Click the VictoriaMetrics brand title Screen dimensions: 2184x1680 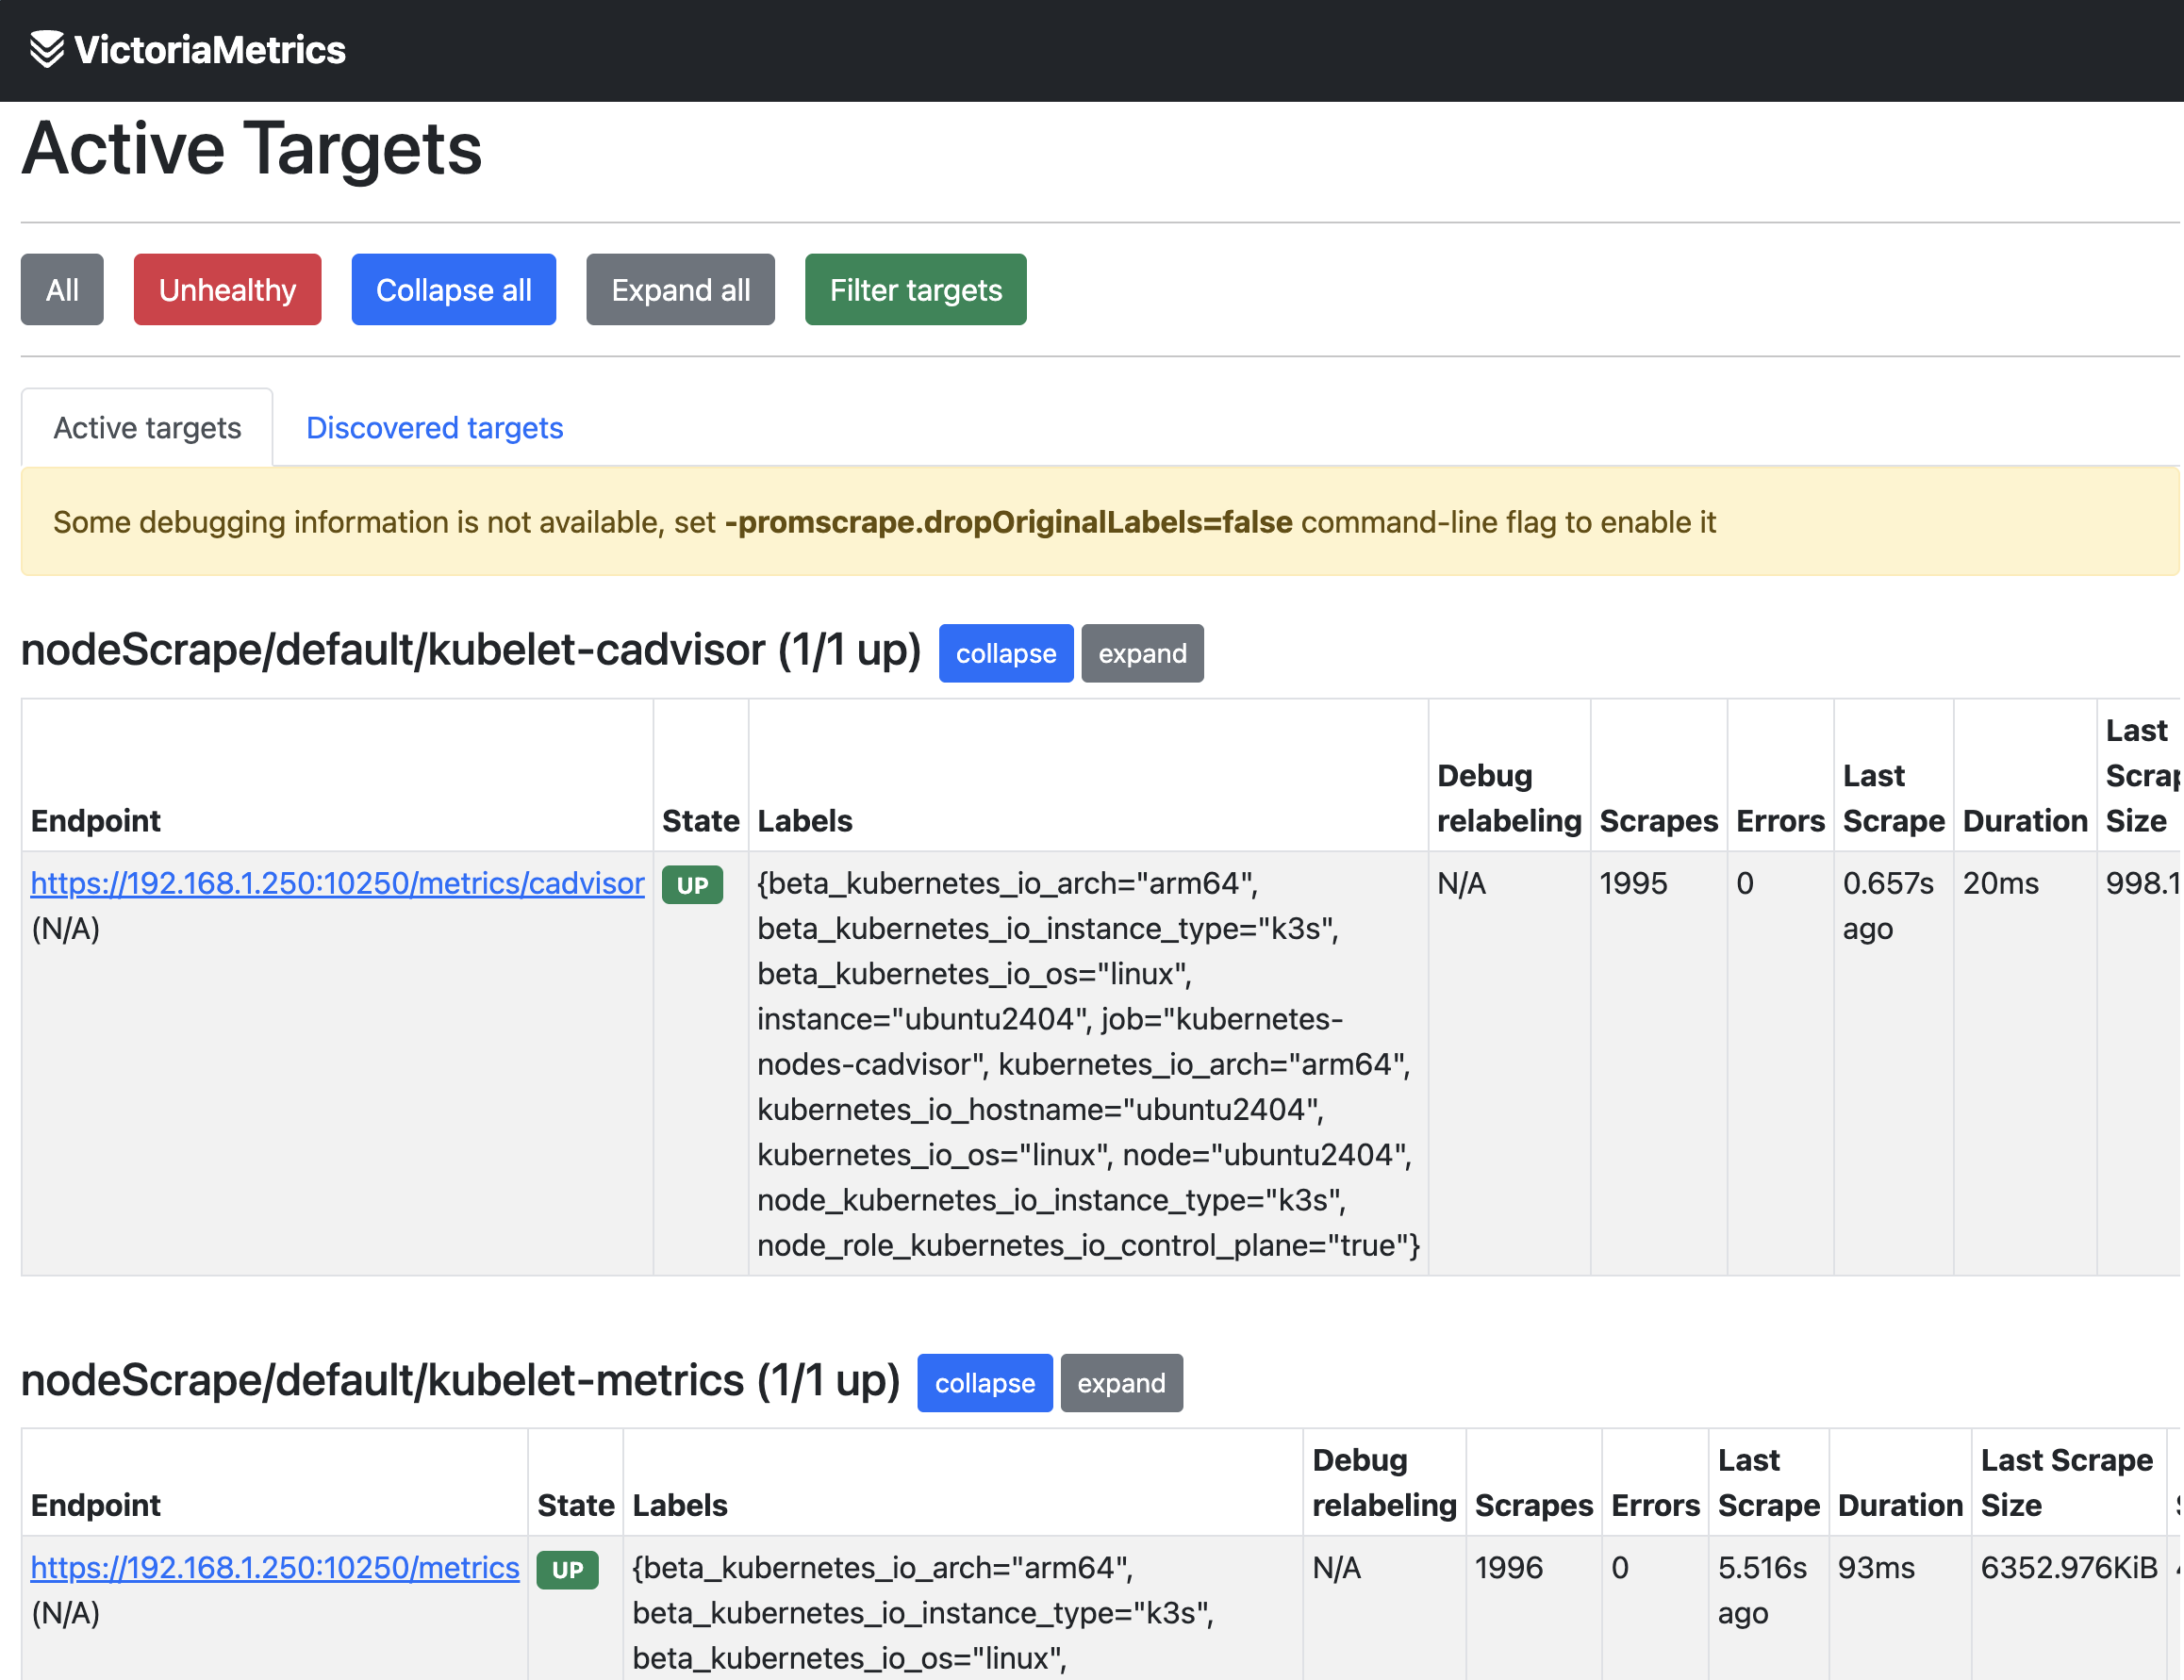click(x=209, y=49)
